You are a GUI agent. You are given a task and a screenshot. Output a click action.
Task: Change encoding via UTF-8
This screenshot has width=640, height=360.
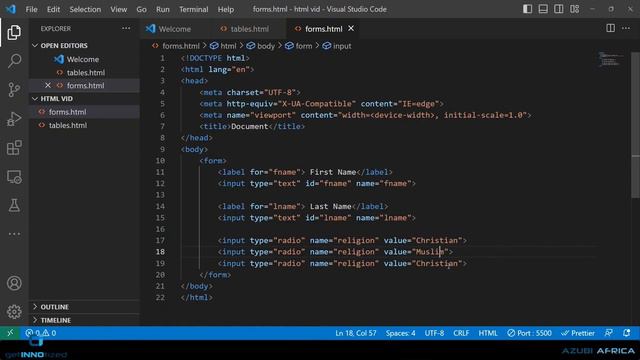434,333
